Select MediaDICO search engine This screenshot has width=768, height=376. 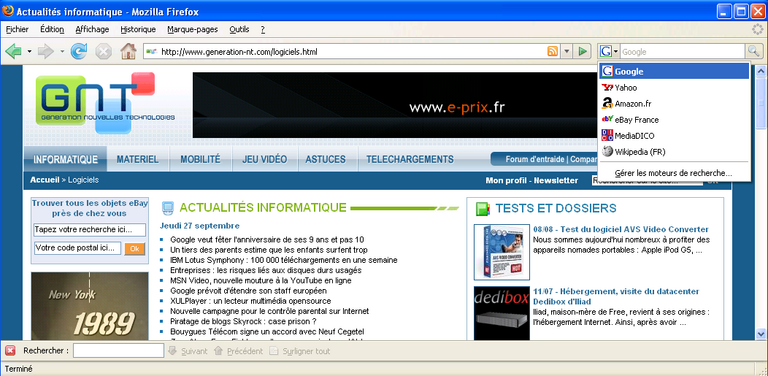point(674,136)
